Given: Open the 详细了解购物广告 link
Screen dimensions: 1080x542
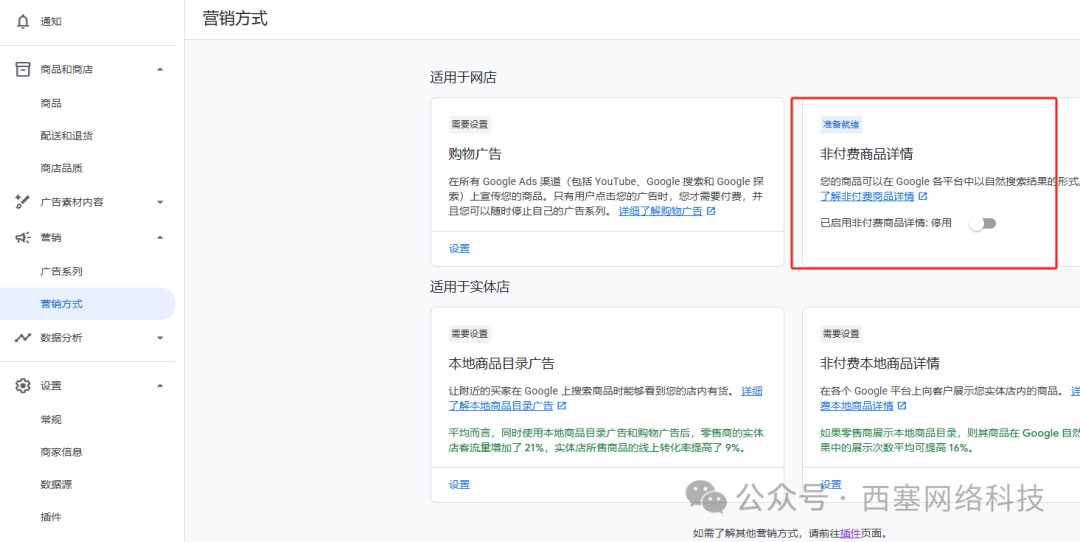Looking at the screenshot, I should point(661,211).
